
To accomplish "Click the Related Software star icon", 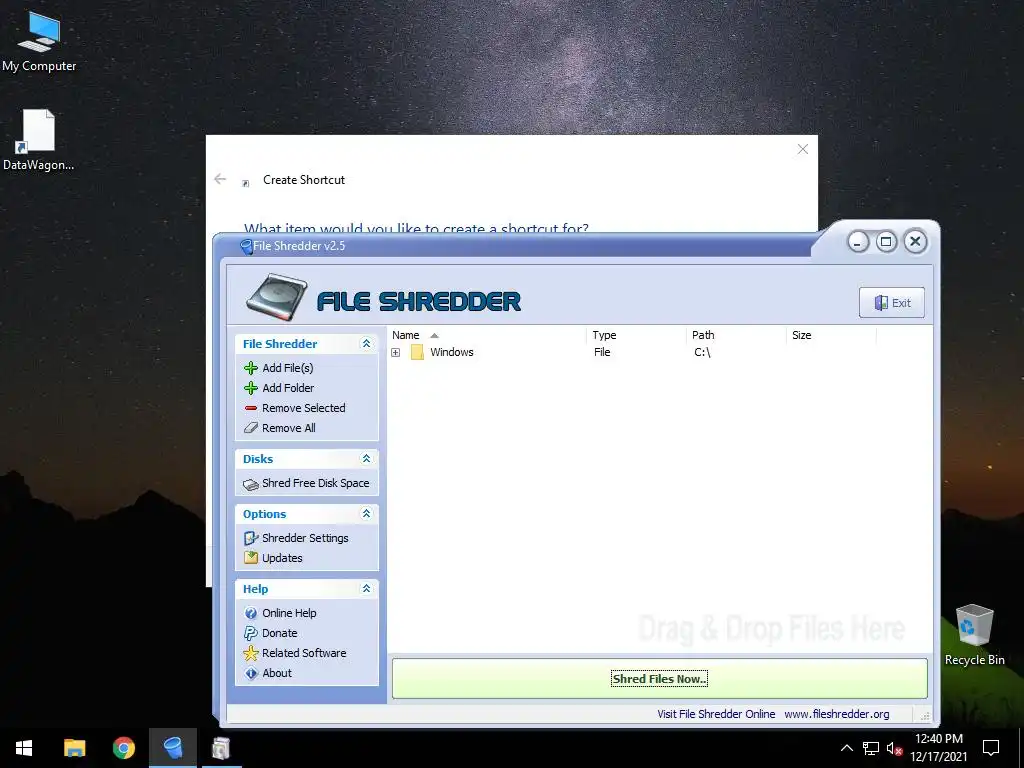I will (x=251, y=653).
